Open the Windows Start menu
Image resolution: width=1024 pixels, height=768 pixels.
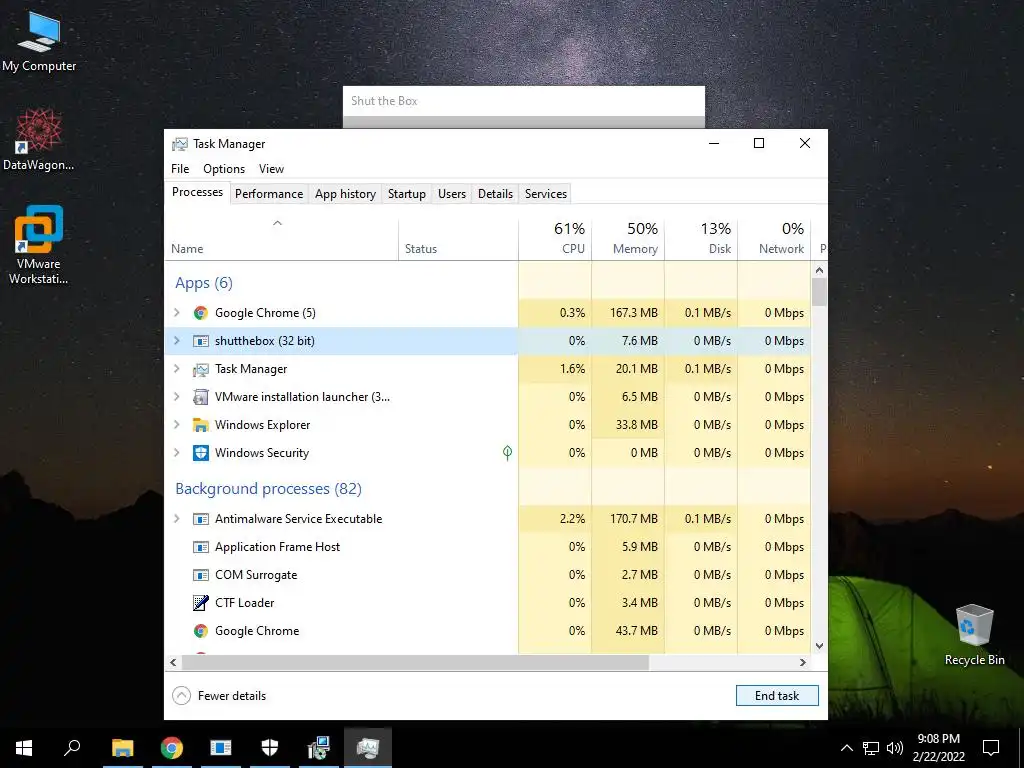tap(24, 748)
